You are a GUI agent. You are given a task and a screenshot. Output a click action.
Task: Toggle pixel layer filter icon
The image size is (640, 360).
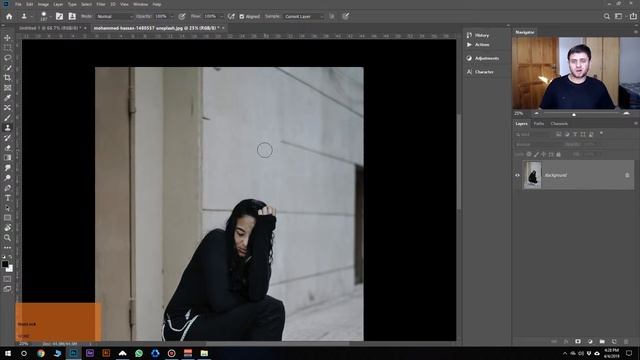pos(559,134)
